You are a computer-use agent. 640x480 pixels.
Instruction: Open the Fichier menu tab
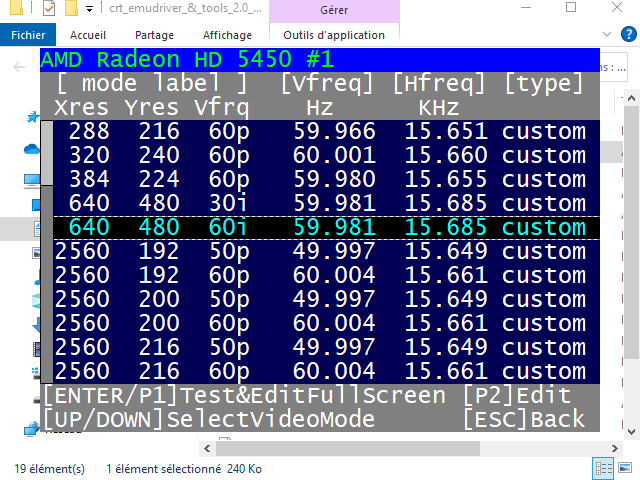coord(28,35)
